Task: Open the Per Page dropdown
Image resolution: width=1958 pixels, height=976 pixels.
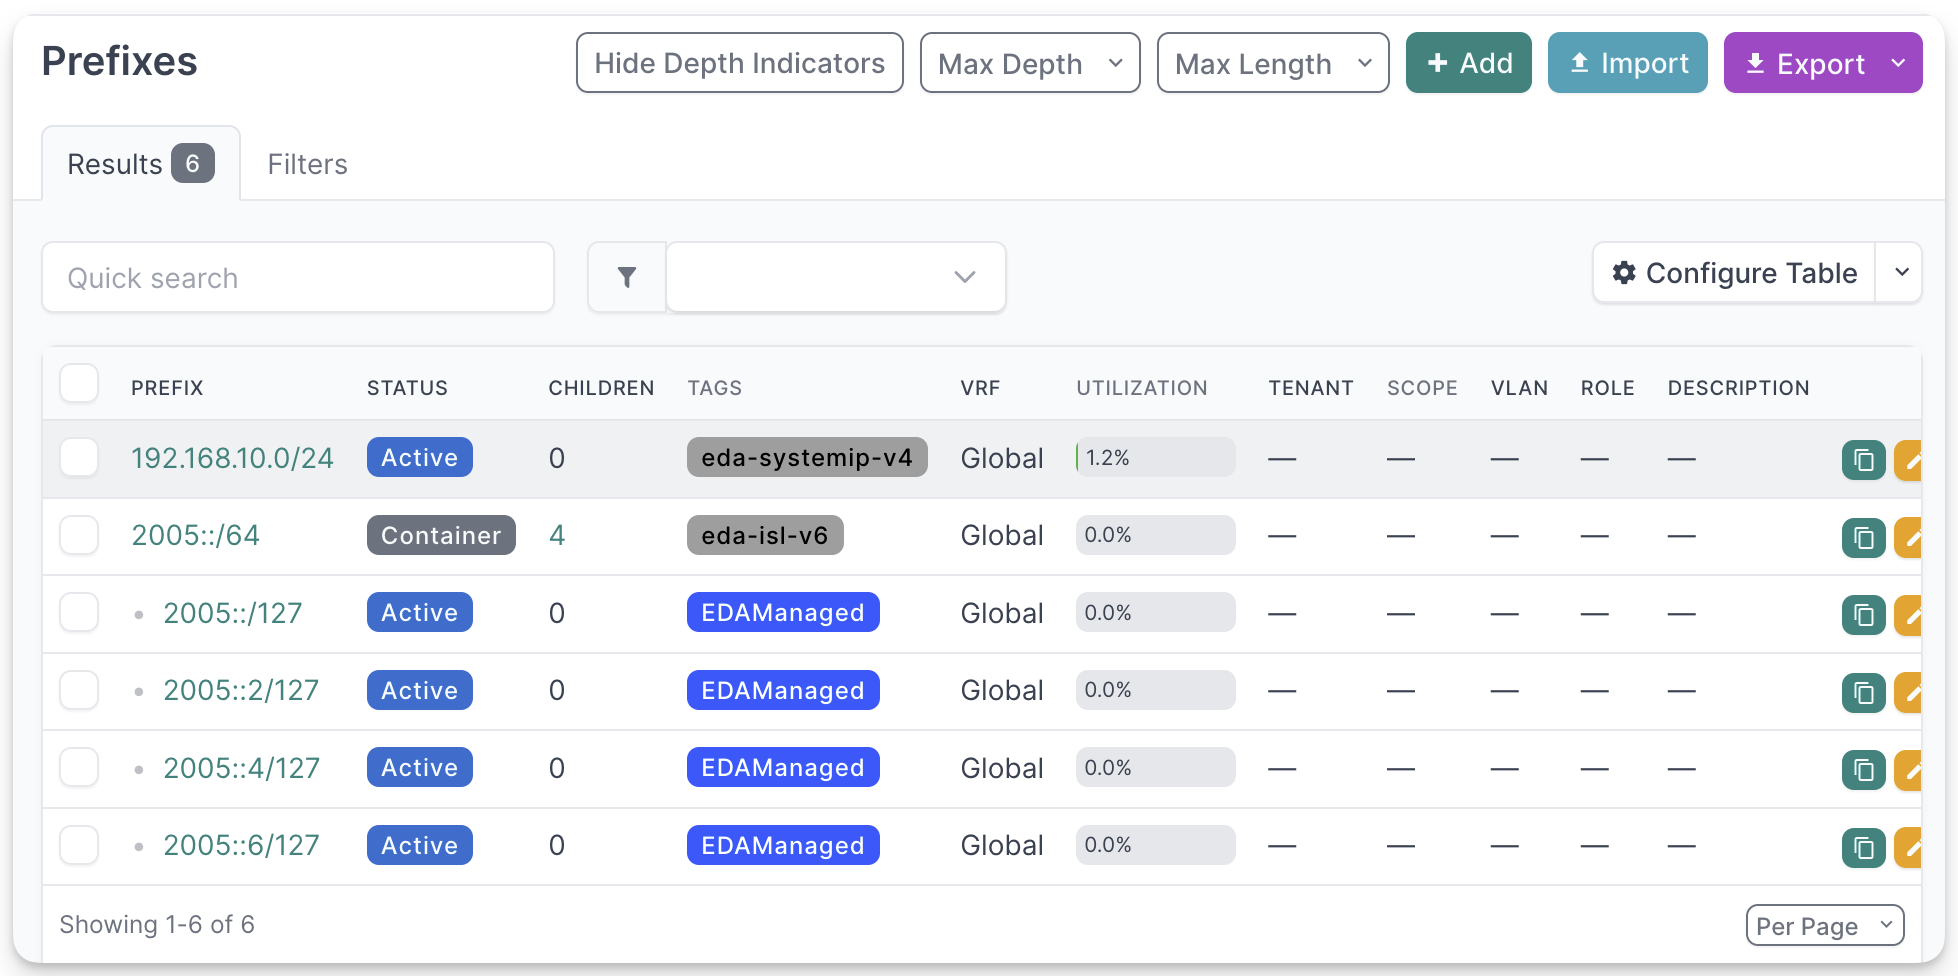Action: (x=1824, y=925)
